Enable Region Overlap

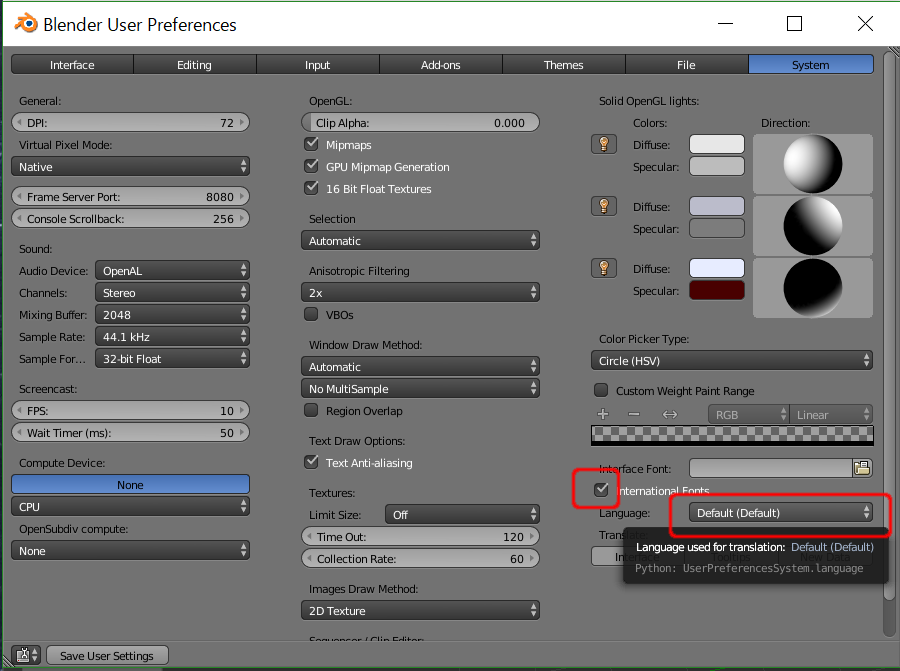pyautogui.click(x=311, y=410)
